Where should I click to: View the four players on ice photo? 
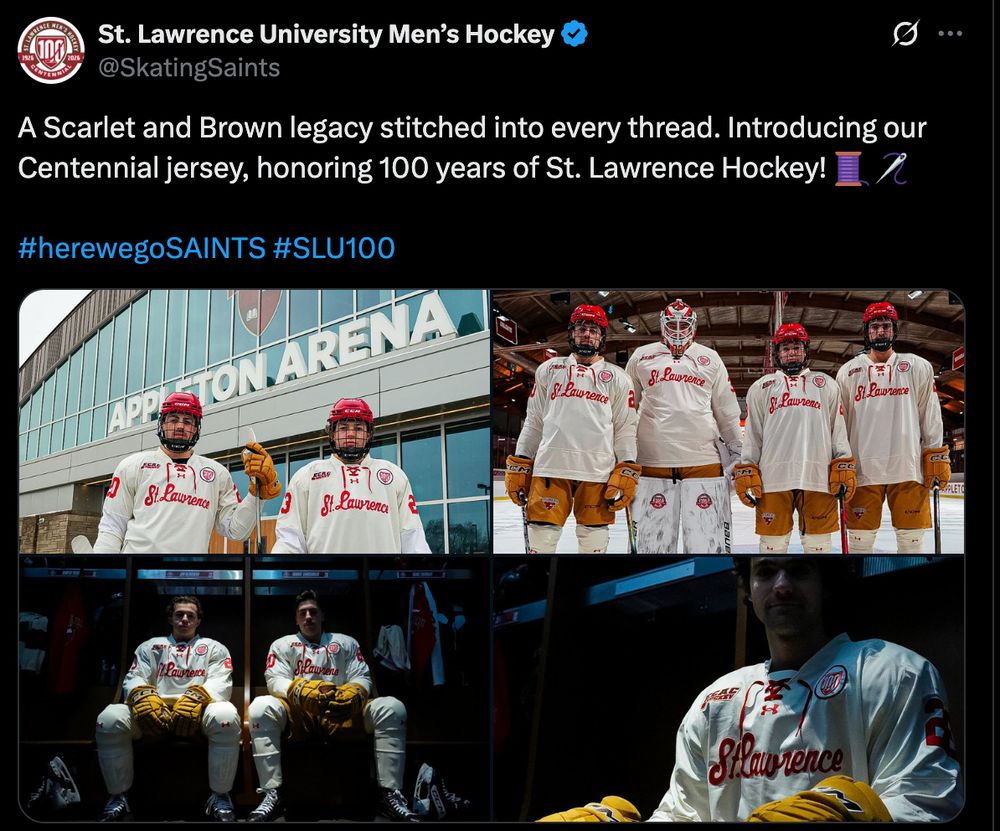(728, 422)
